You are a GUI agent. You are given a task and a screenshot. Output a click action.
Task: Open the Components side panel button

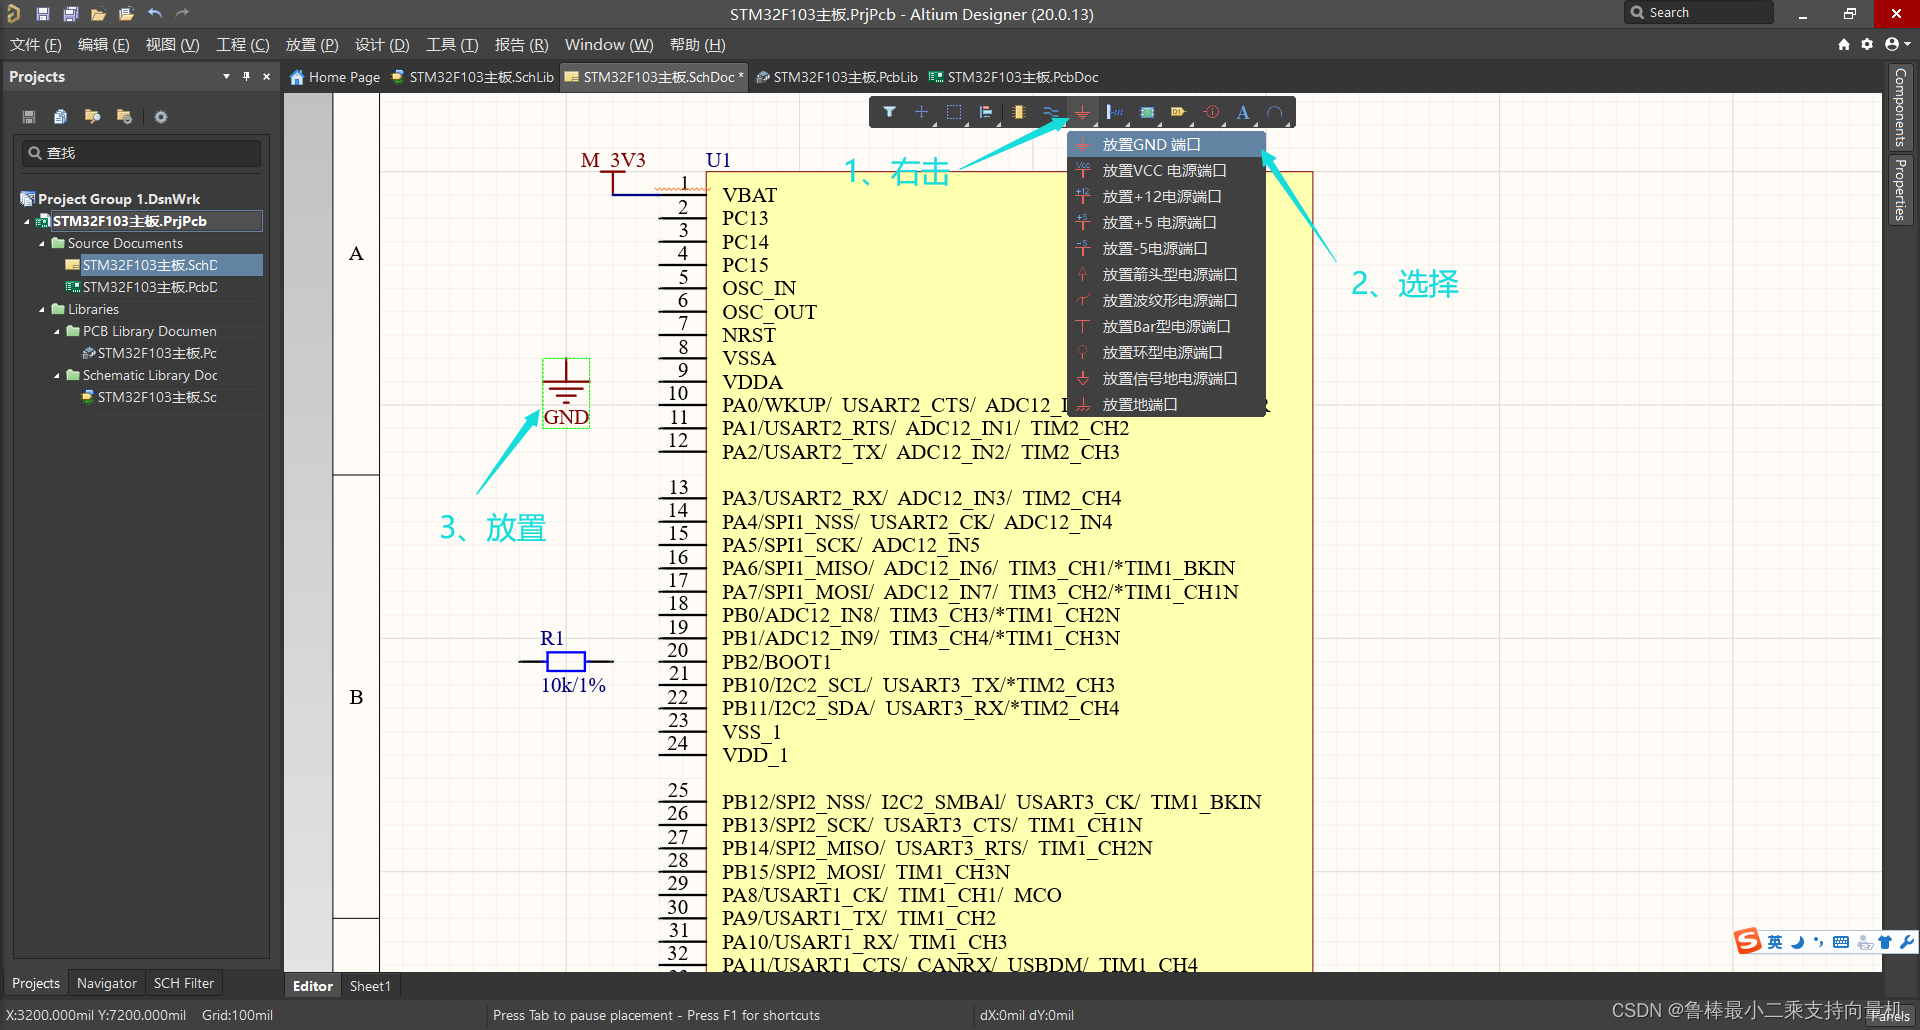[1900, 107]
